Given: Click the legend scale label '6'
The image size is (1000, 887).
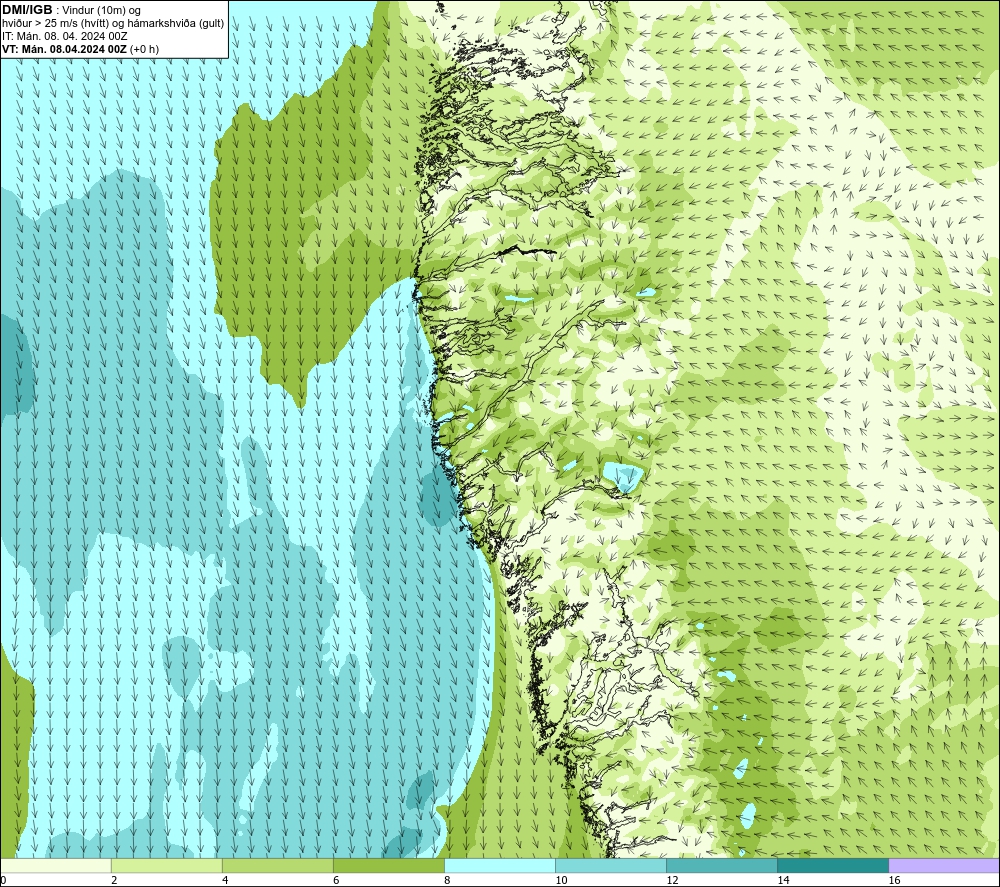Looking at the screenshot, I should point(336,881).
